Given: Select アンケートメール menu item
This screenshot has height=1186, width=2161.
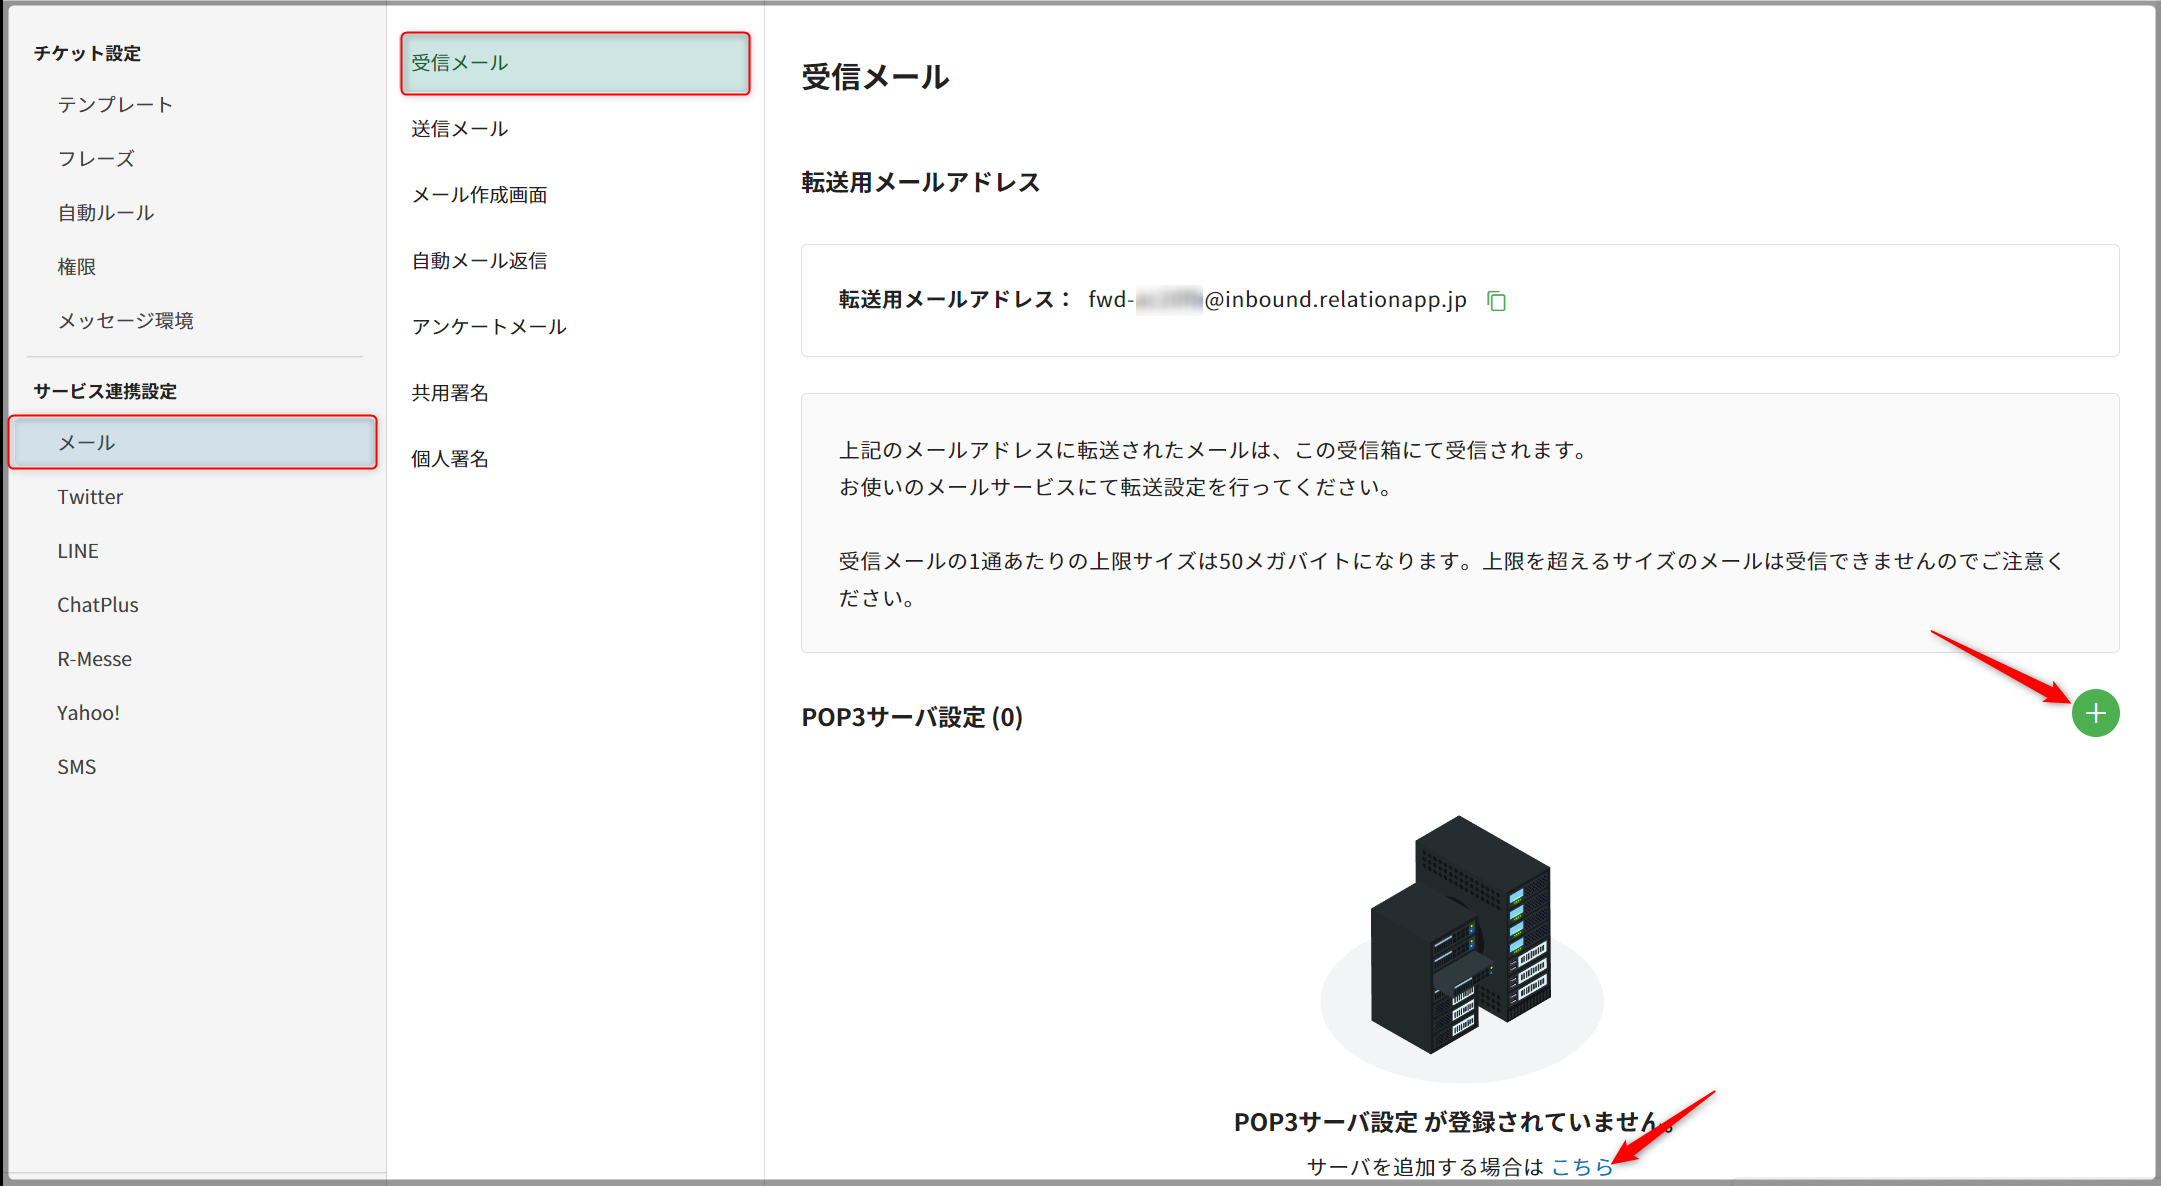Looking at the screenshot, I should point(489,327).
